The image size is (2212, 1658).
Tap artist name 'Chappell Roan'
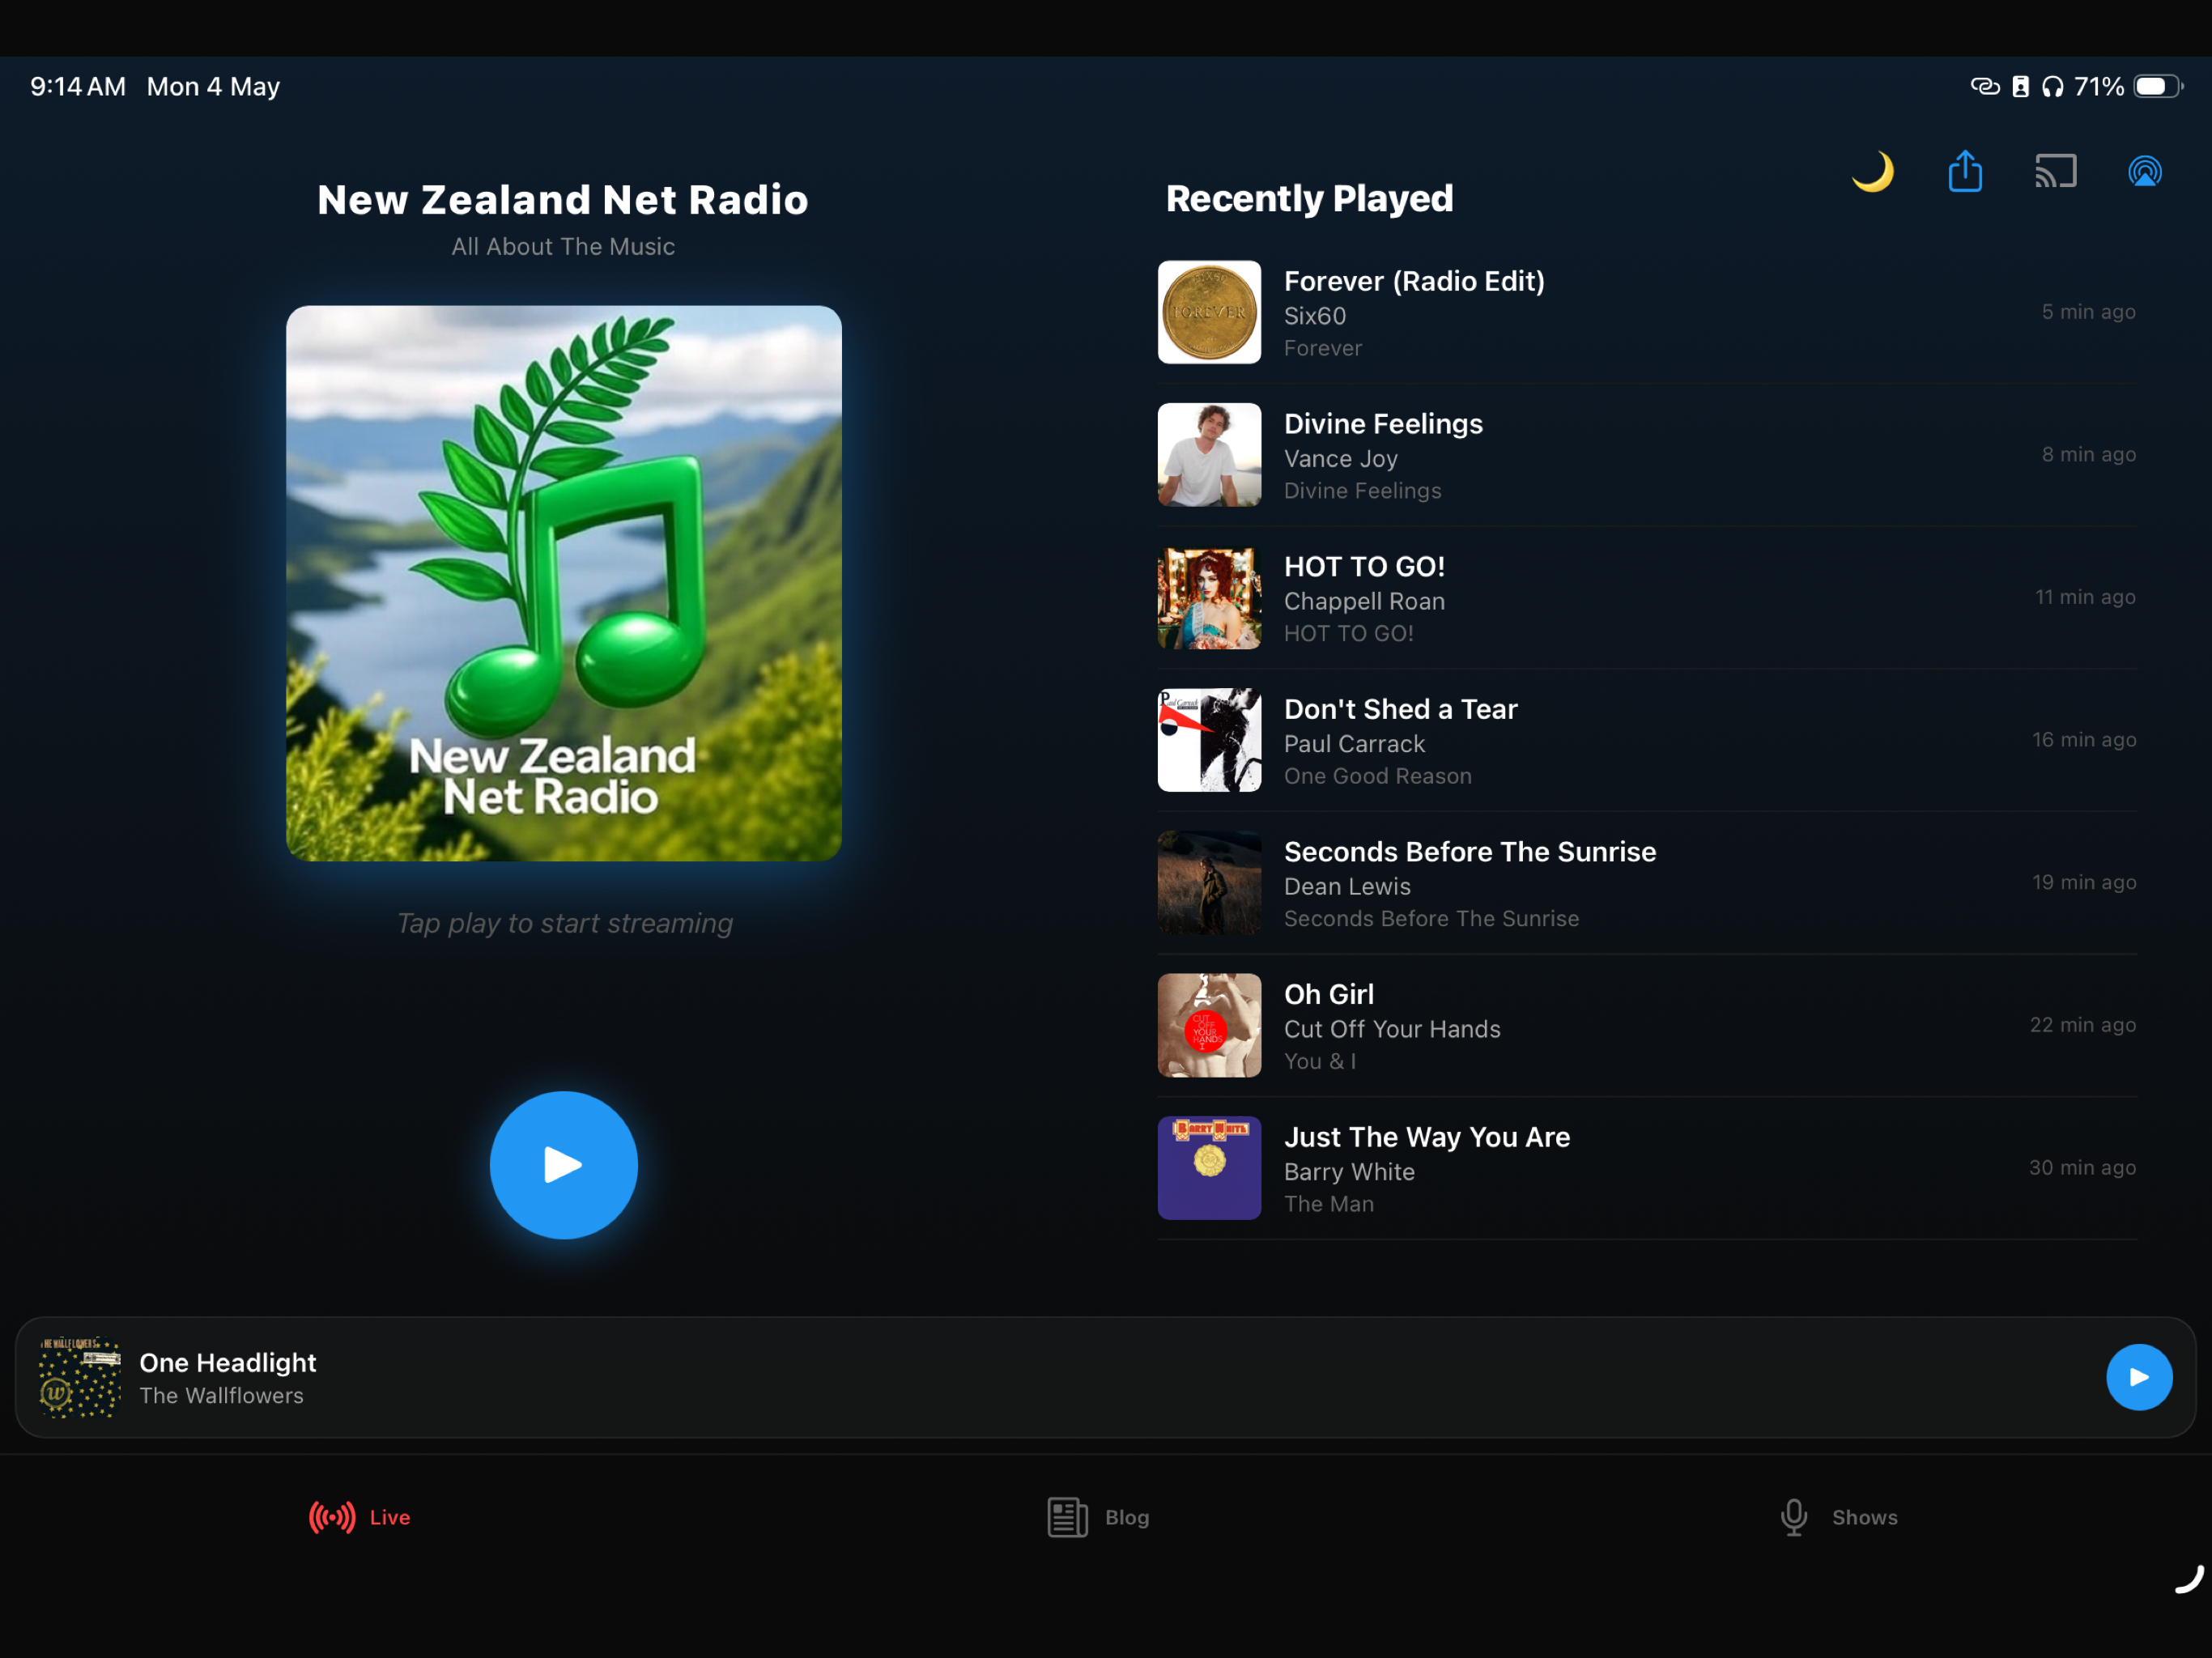pos(1364,601)
